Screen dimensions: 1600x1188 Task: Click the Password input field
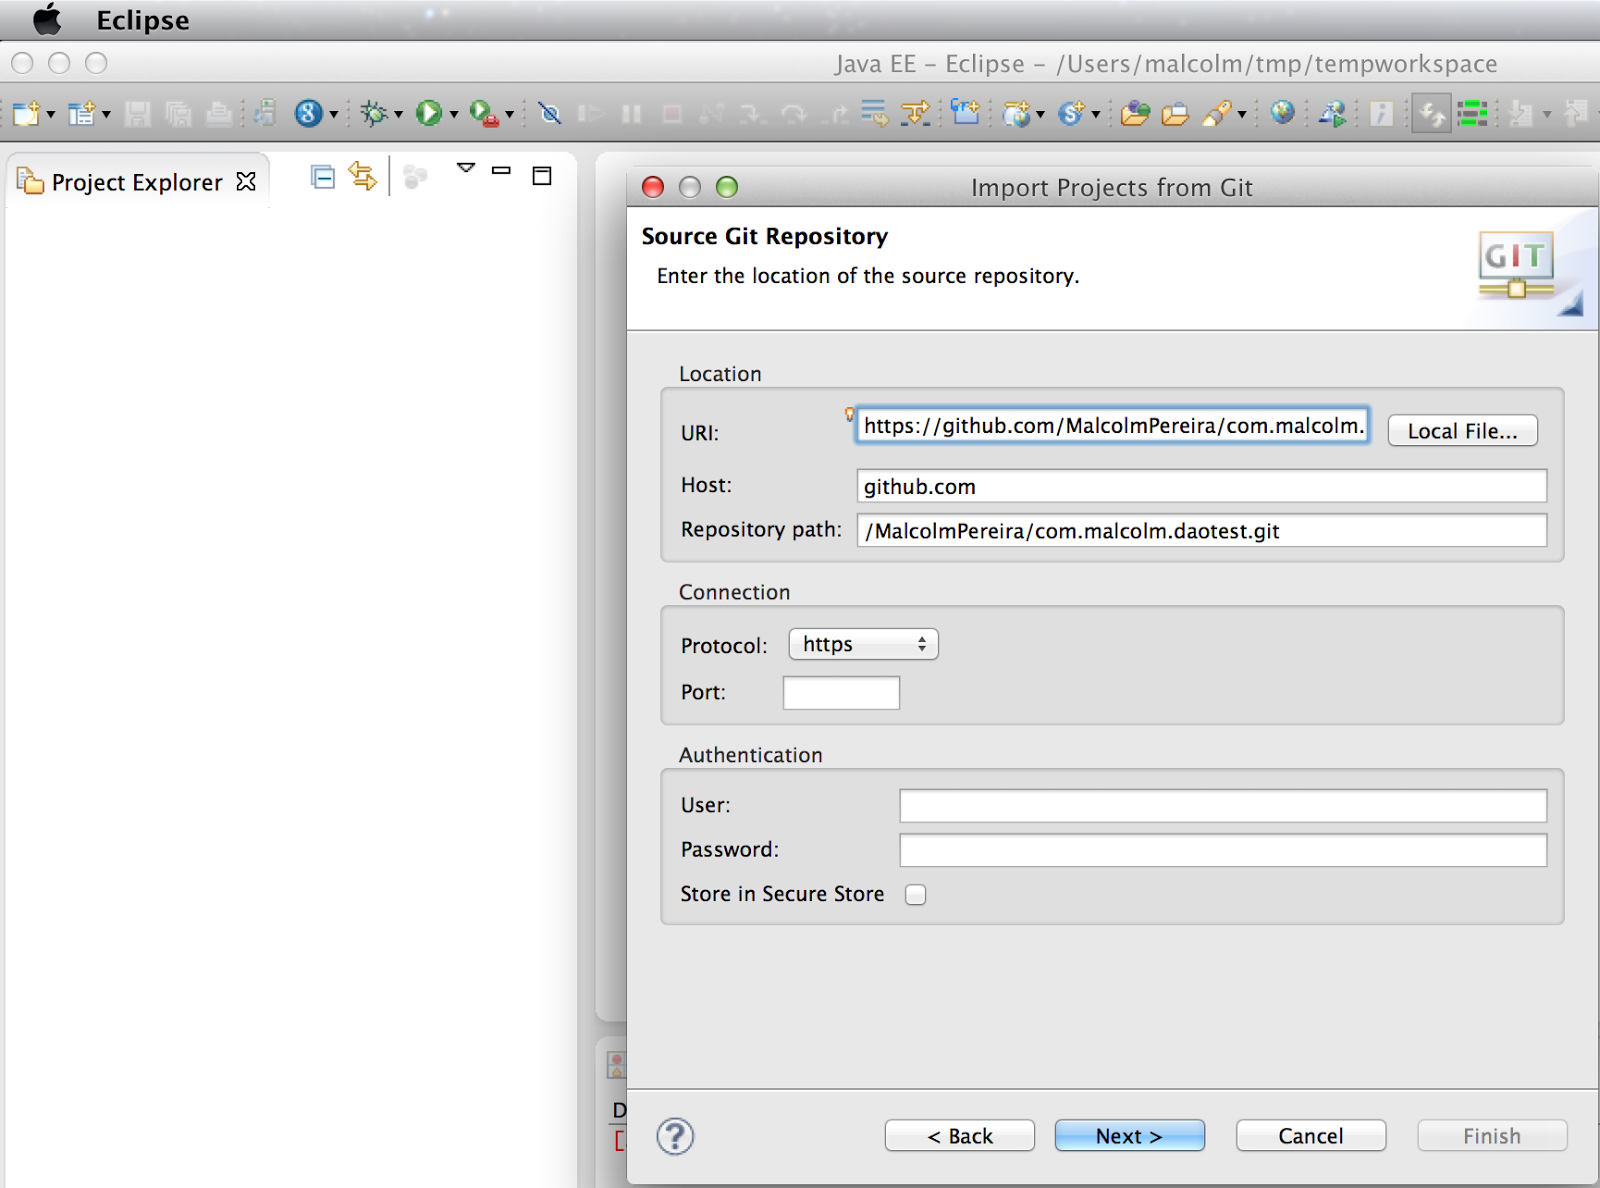click(1223, 850)
